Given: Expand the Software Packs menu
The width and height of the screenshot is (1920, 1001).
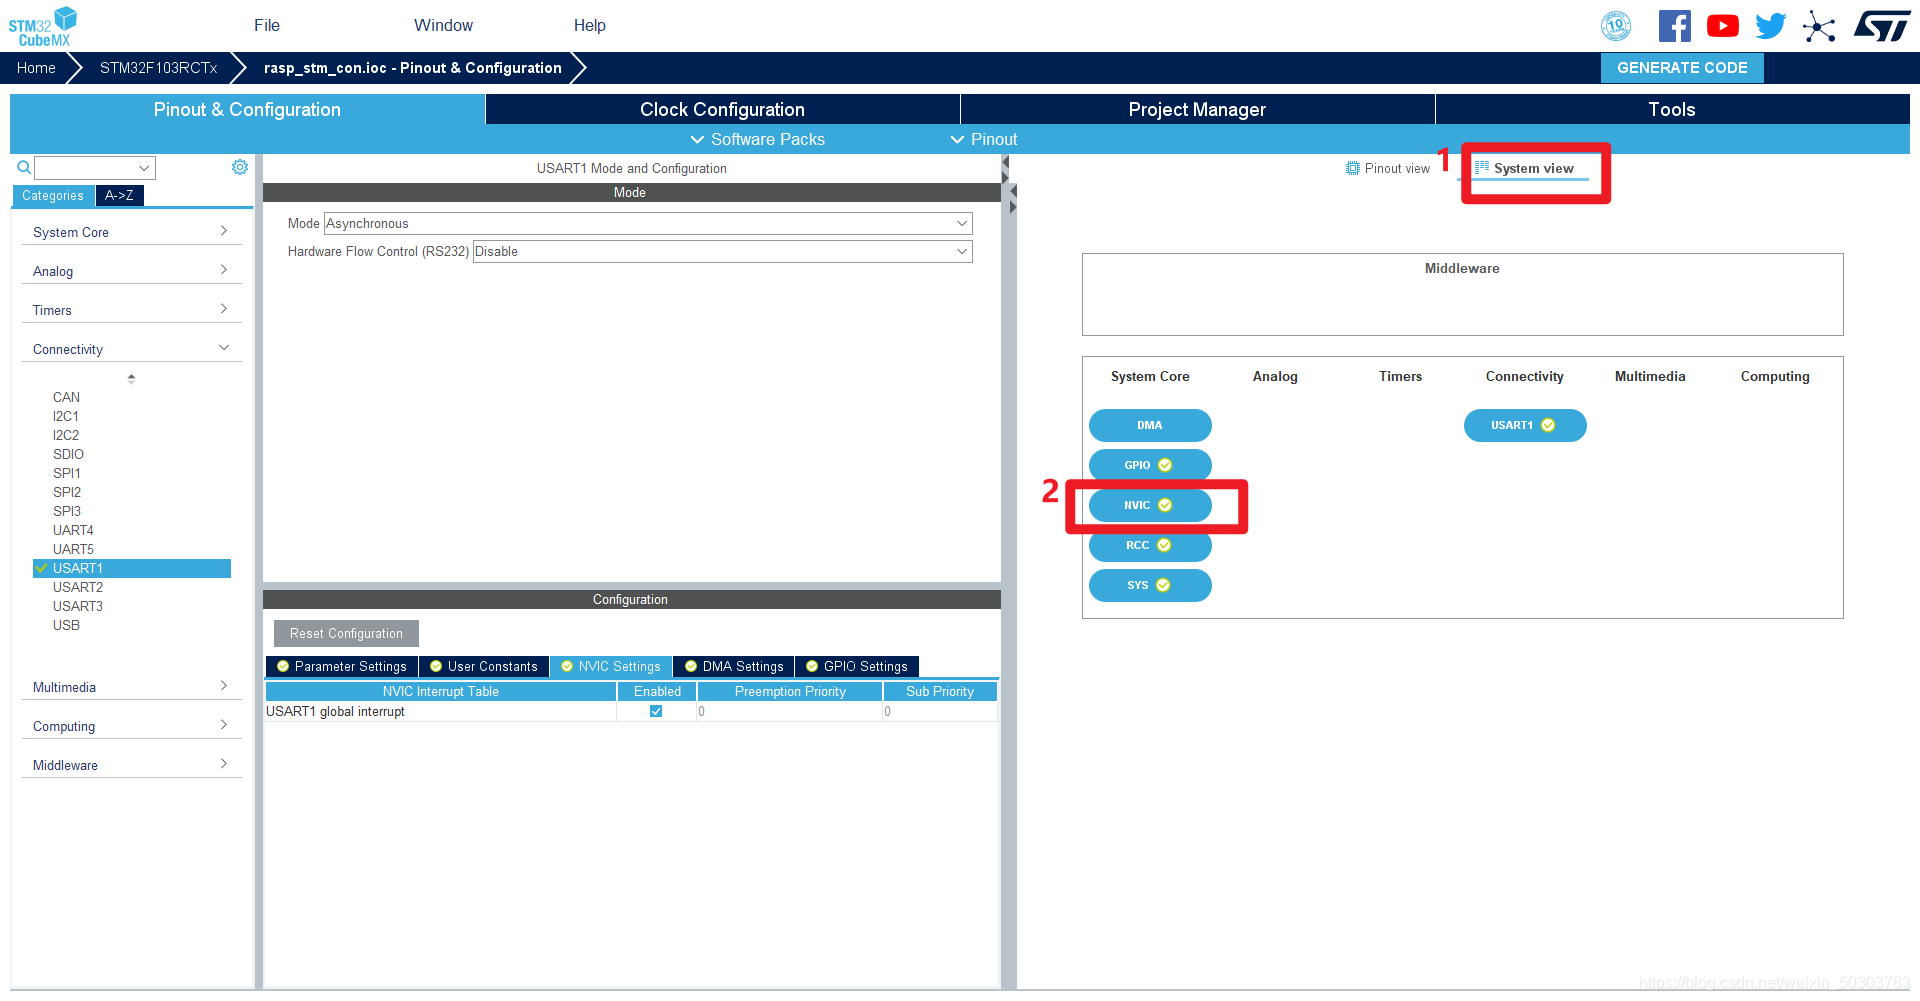Looking at the screenshot, I should click(757, 139).
